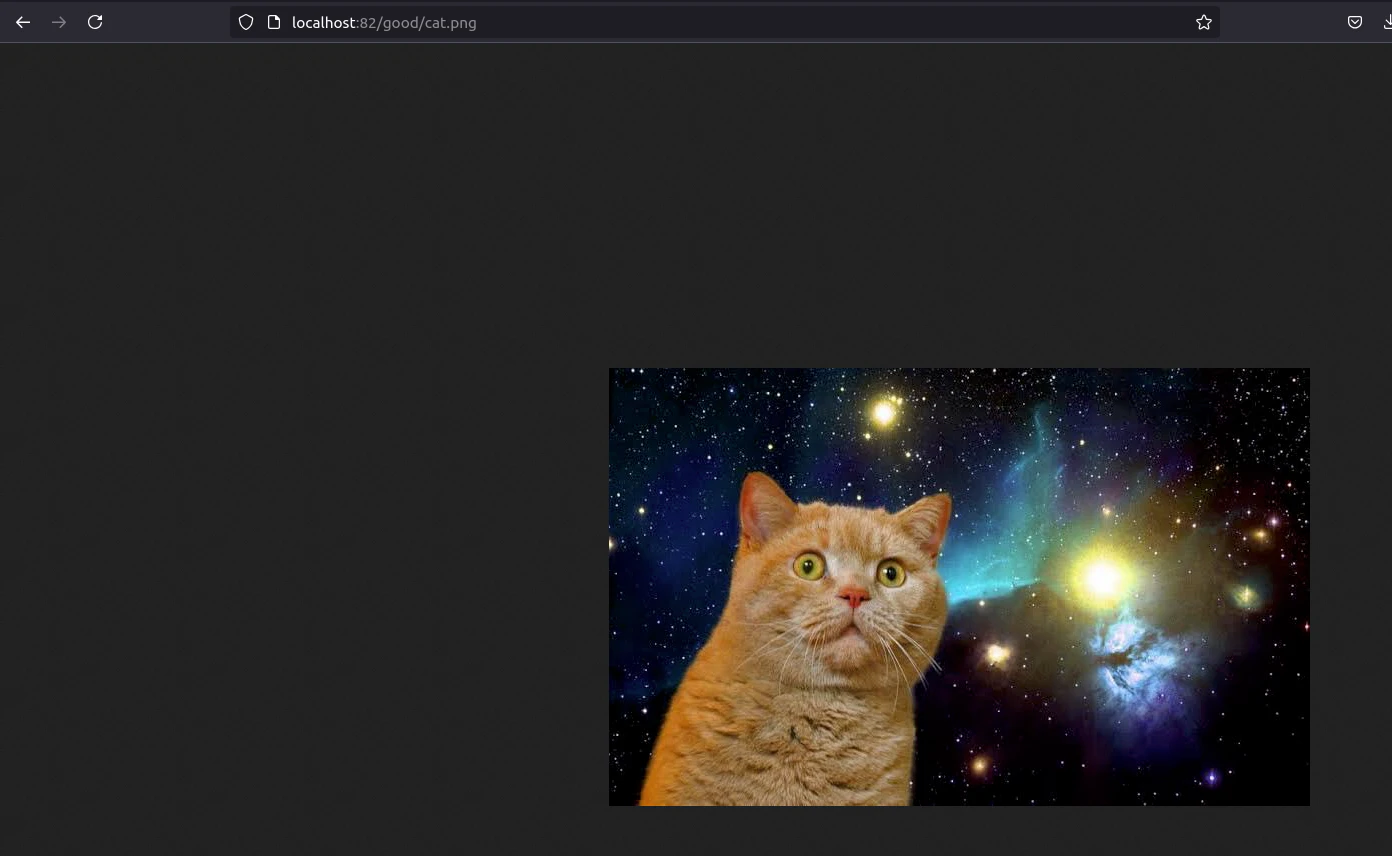Toggle tracking protection for localhost
Image resolution: width=1392 pixels, height=856 pixels.
click(246, 22)
